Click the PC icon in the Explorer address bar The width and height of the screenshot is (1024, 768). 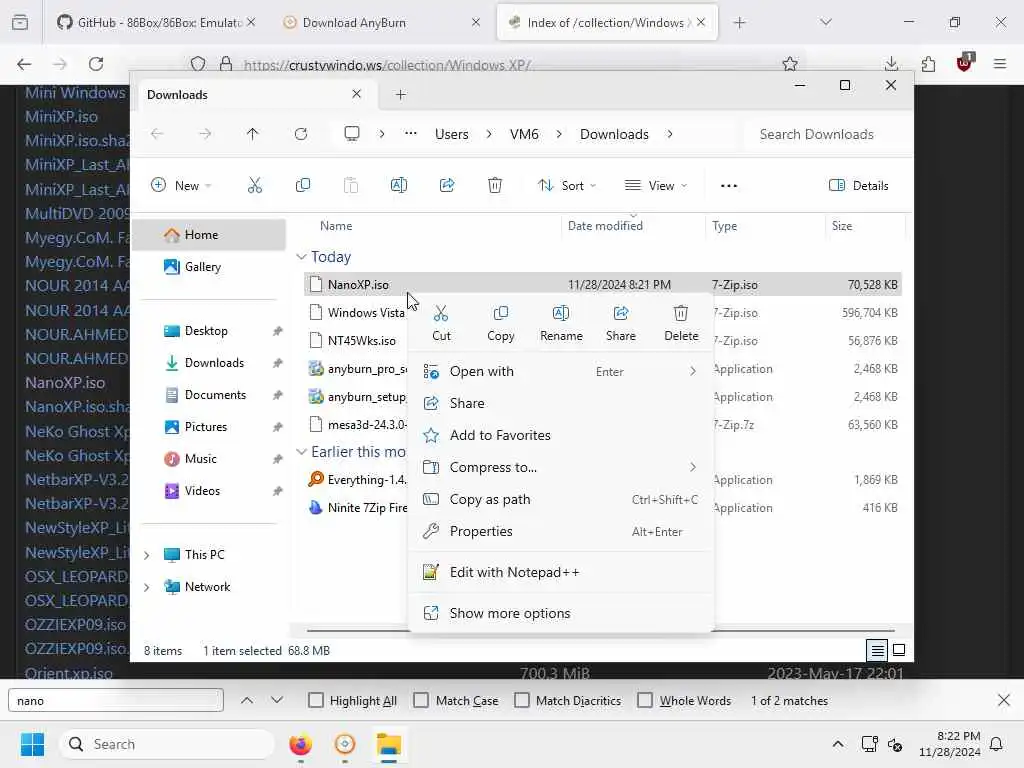click(352, 134)
